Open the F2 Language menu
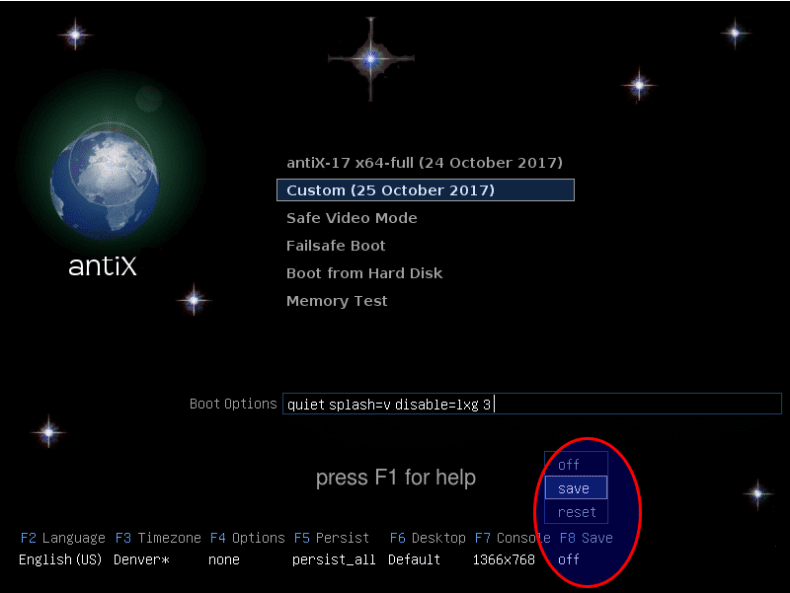Viewport: 790px width, 593px height. click(63, 538)
